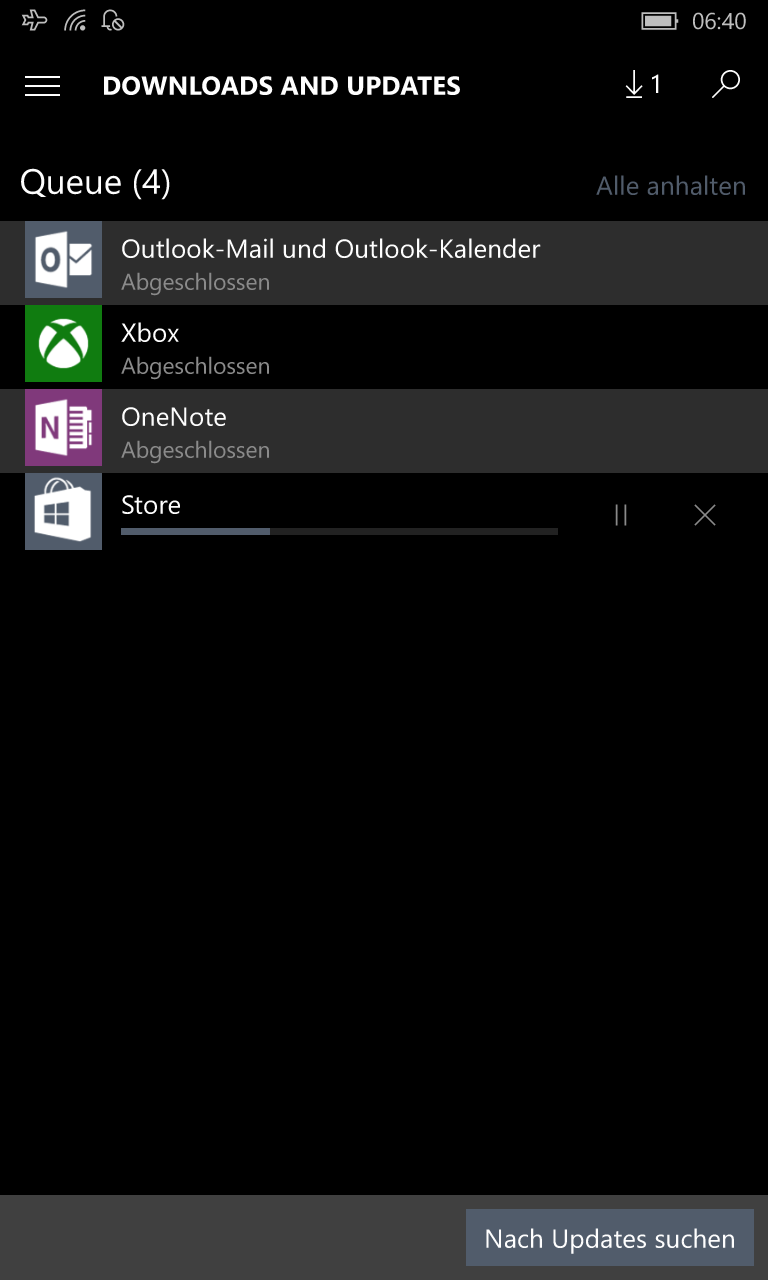Tap the downloads indicator showing 1
The width and height of the screenshot is (768, 1280).
coord(643,86)
